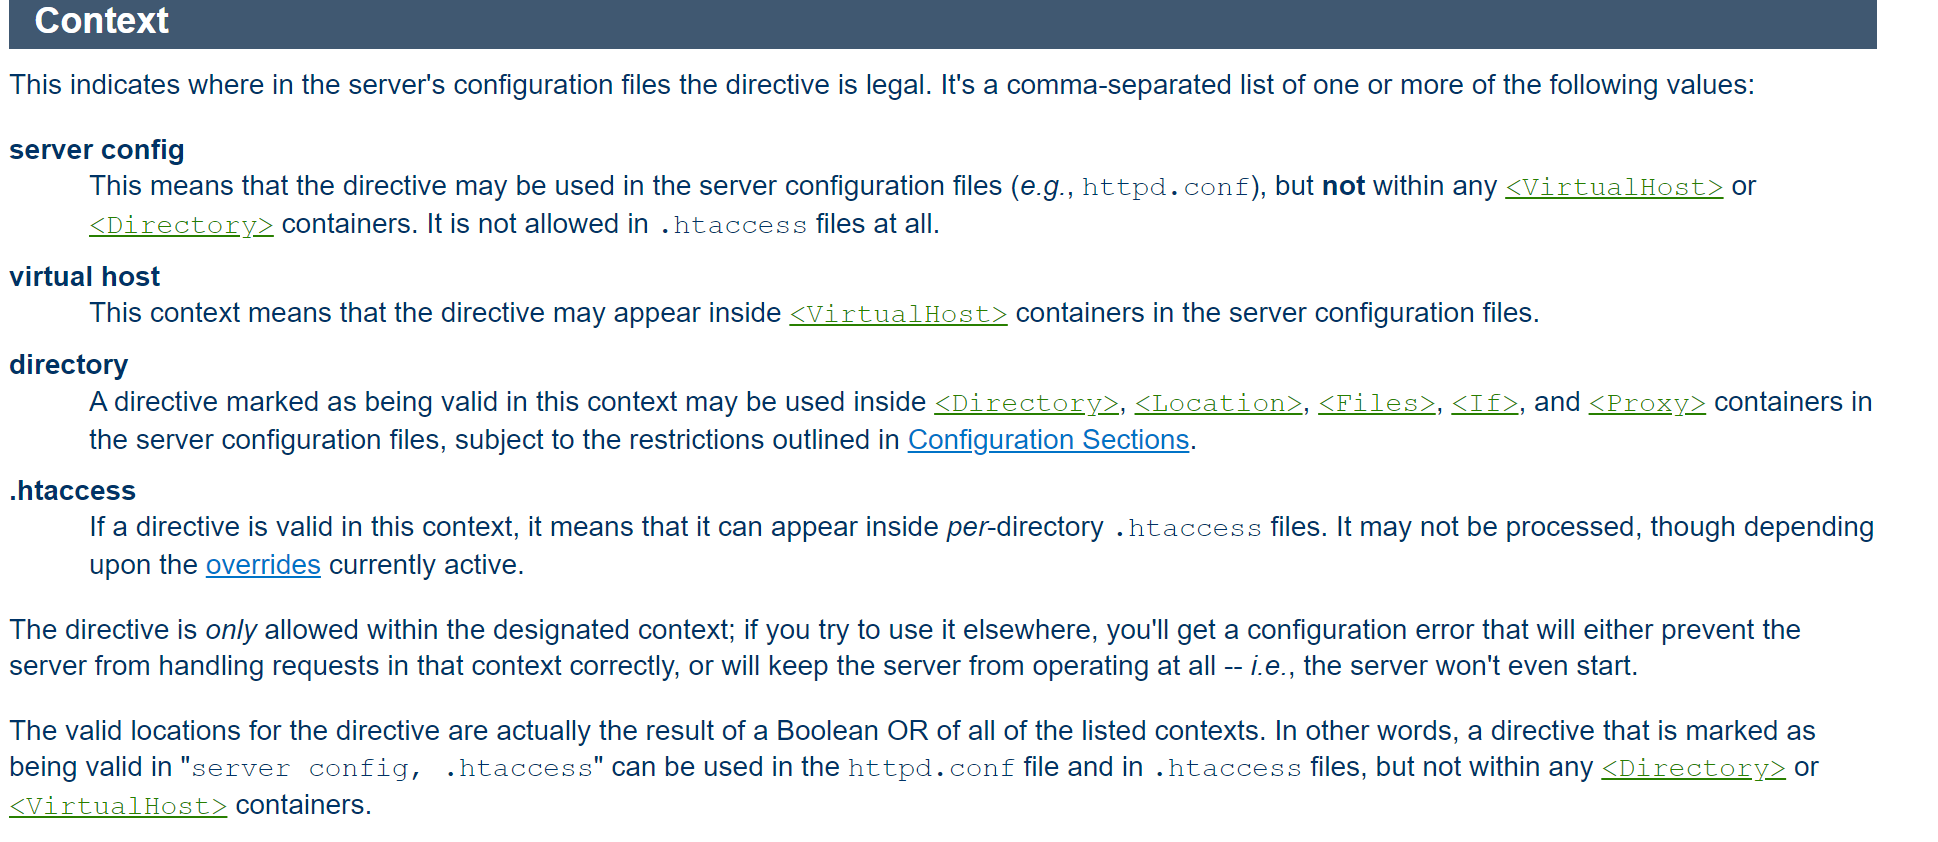Viewport: 1938px width, 842px height.
Task: Click the 'server config' term heading
Action: coord(97,150)
